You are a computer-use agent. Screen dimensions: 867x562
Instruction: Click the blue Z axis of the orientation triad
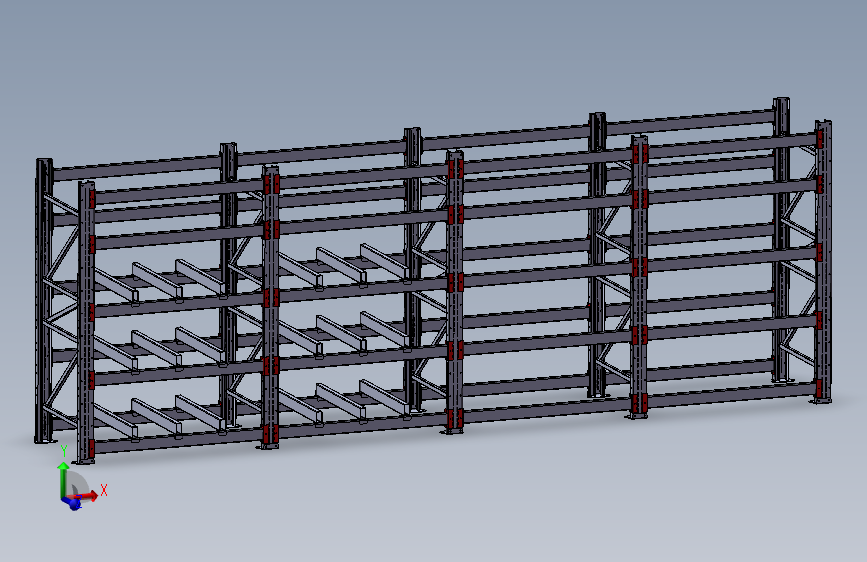[72, 502]
